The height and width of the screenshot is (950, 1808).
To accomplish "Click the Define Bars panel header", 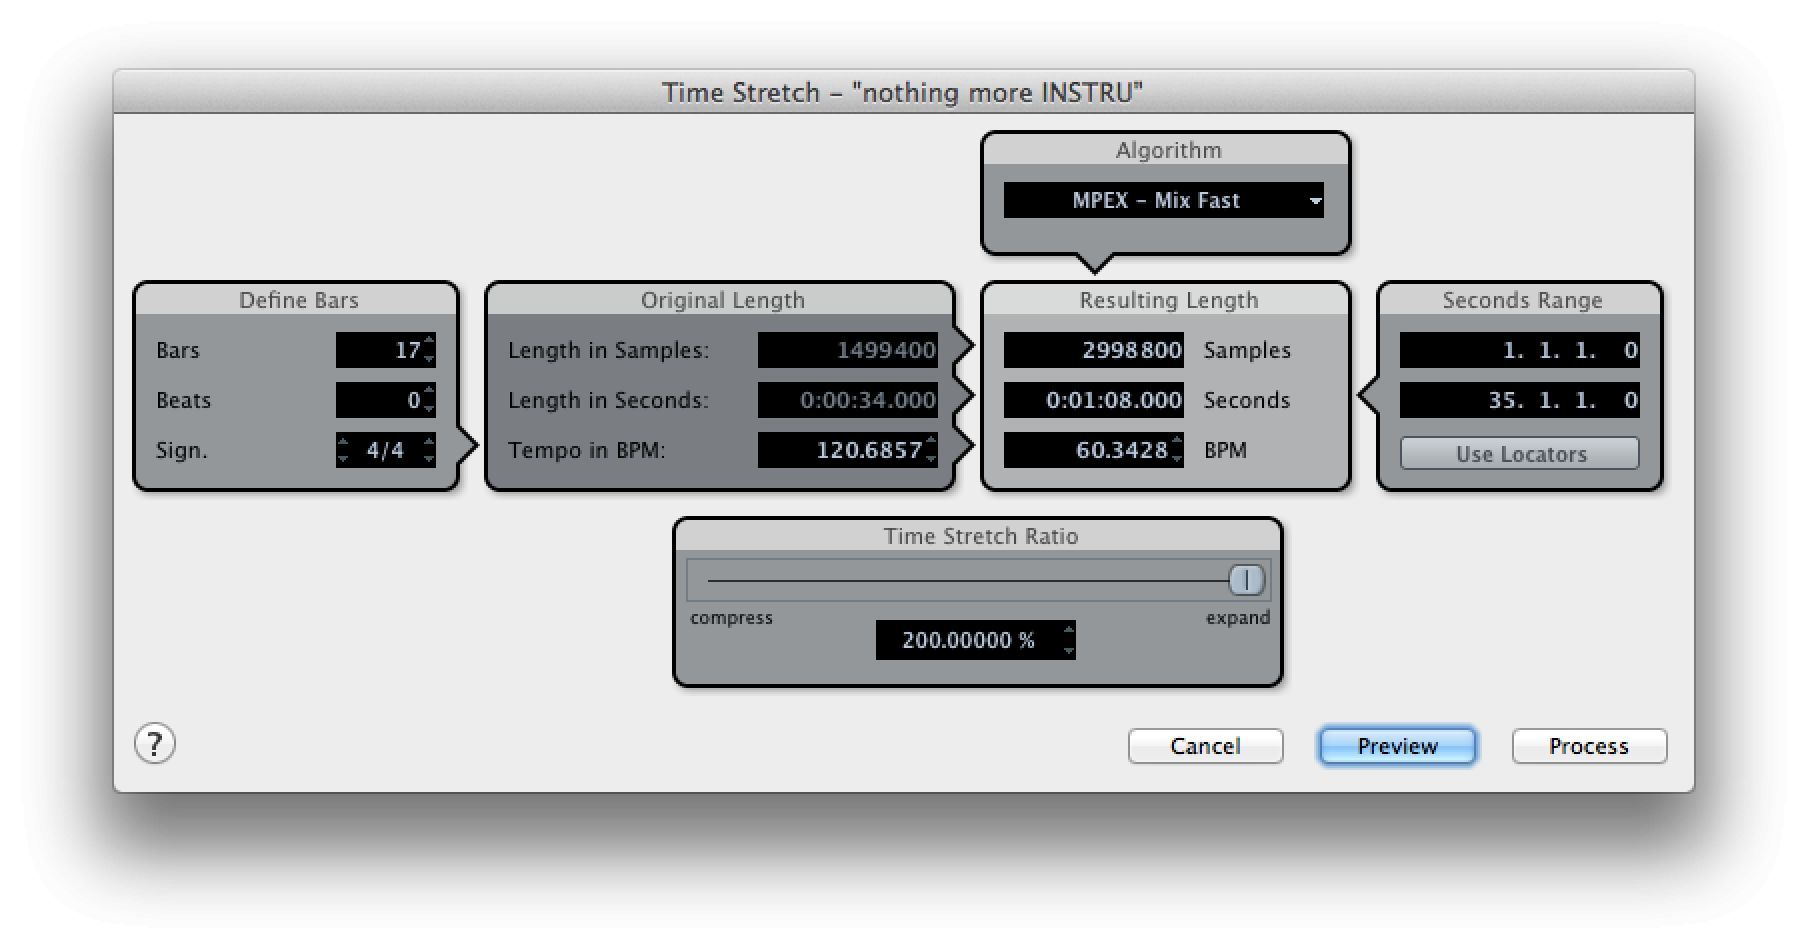I will point(298,300).
